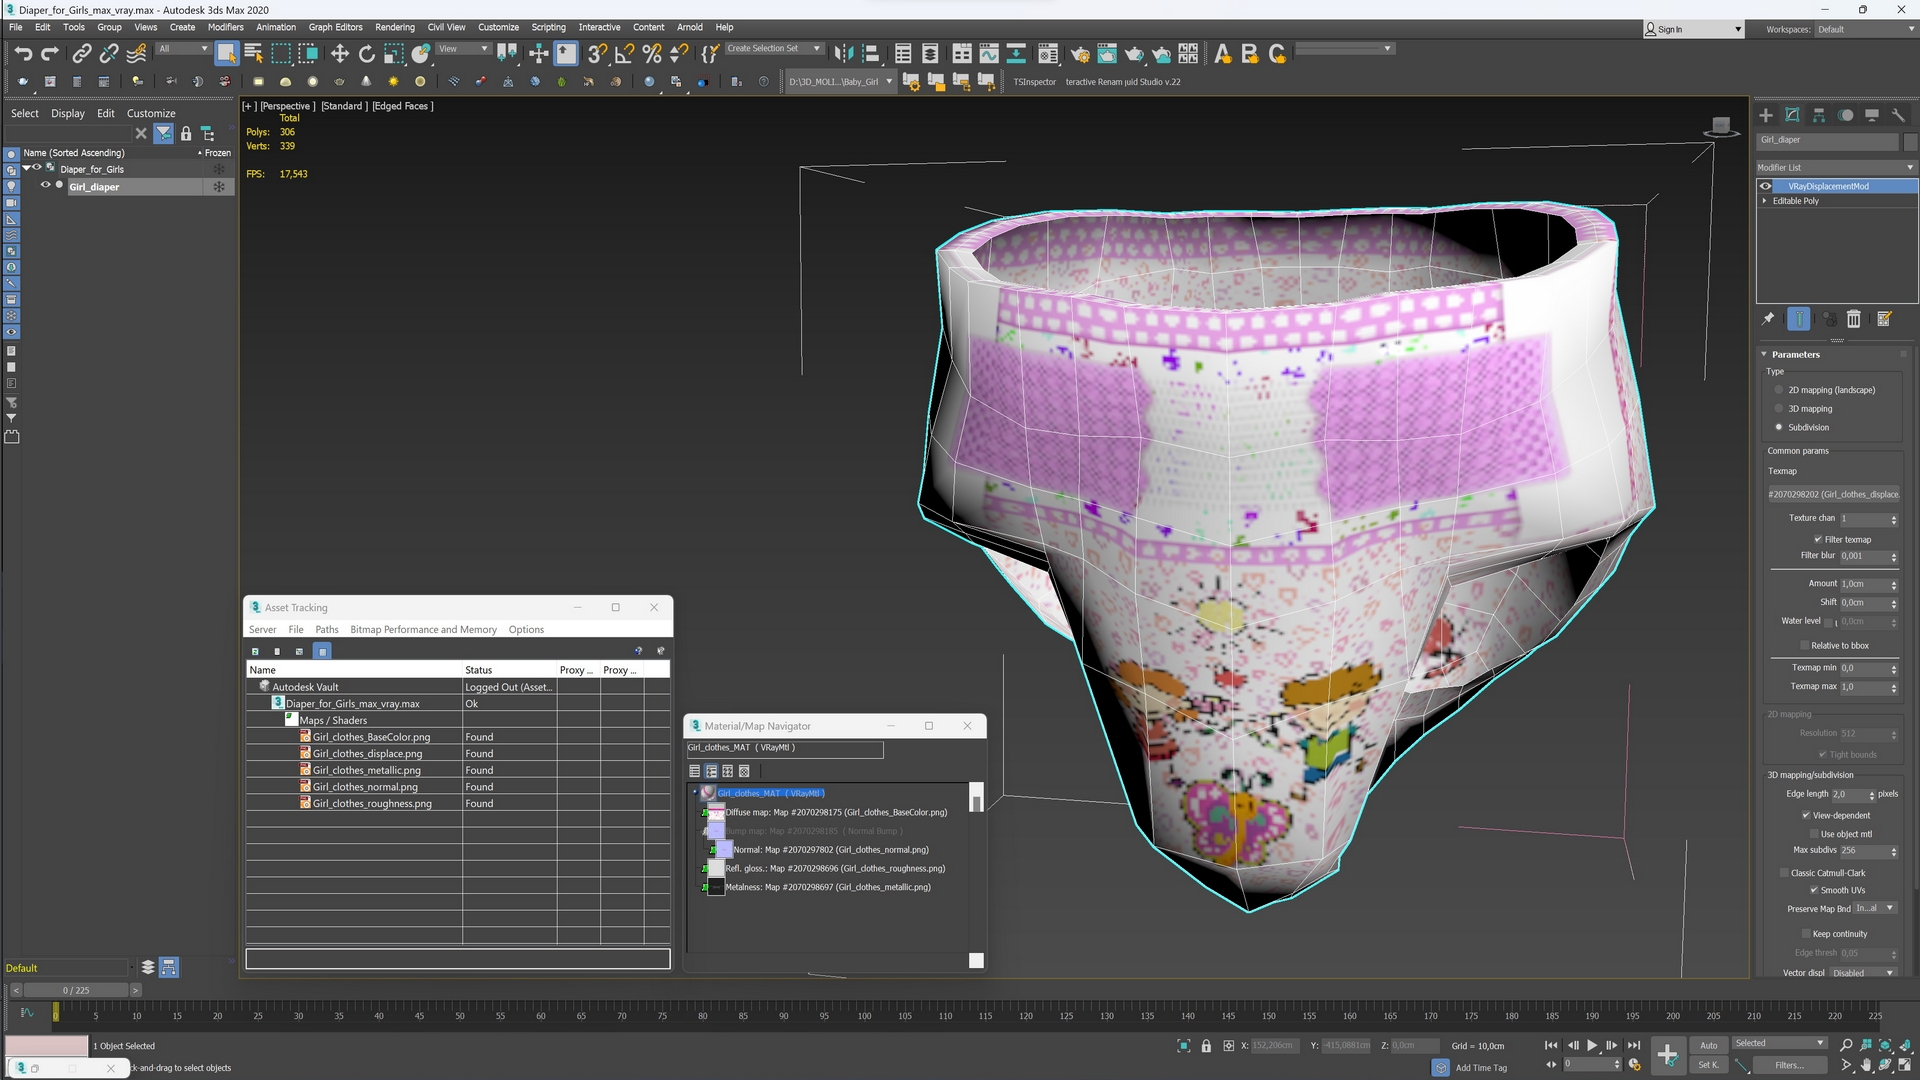Image resolution: width=1920 pixels, height=1080 pixels.
Task: Expand the Editable Poly stack entry
Action: point(1764,201)
